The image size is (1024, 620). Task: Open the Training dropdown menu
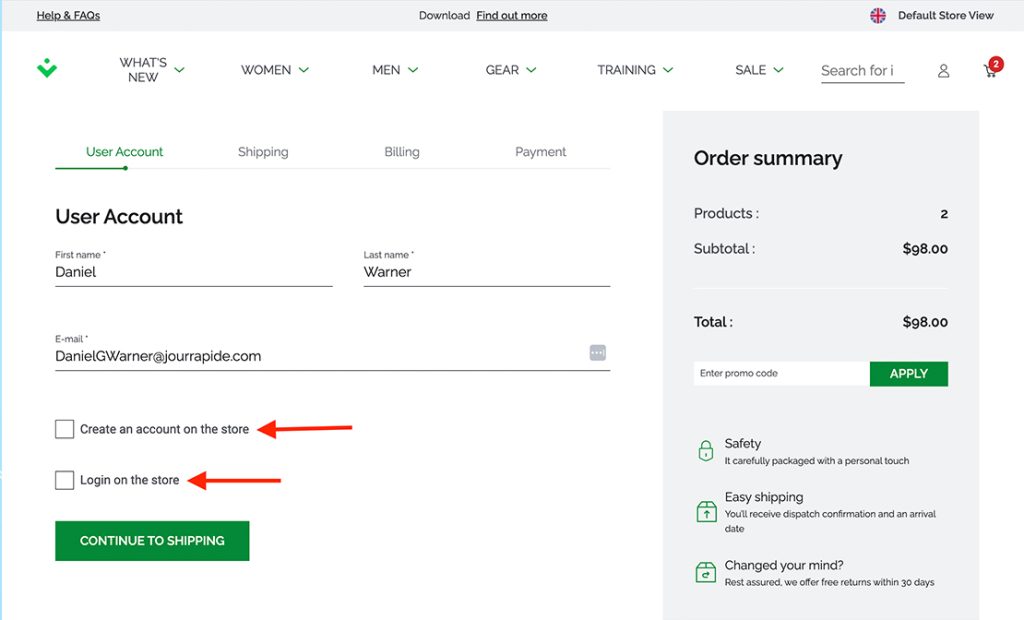tap(635, 70)
